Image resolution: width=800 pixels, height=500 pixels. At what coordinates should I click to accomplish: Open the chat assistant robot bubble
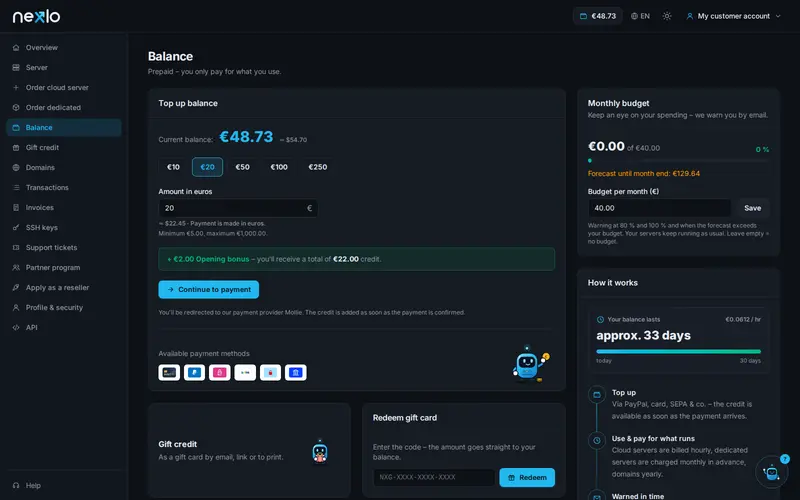[771, 472]
